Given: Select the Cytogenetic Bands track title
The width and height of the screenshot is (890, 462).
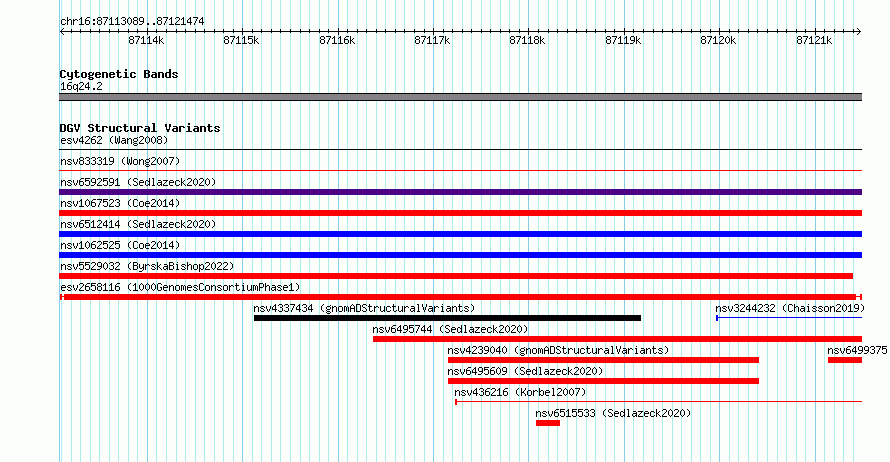Looking at the screenshot, I should click(119, 74).
